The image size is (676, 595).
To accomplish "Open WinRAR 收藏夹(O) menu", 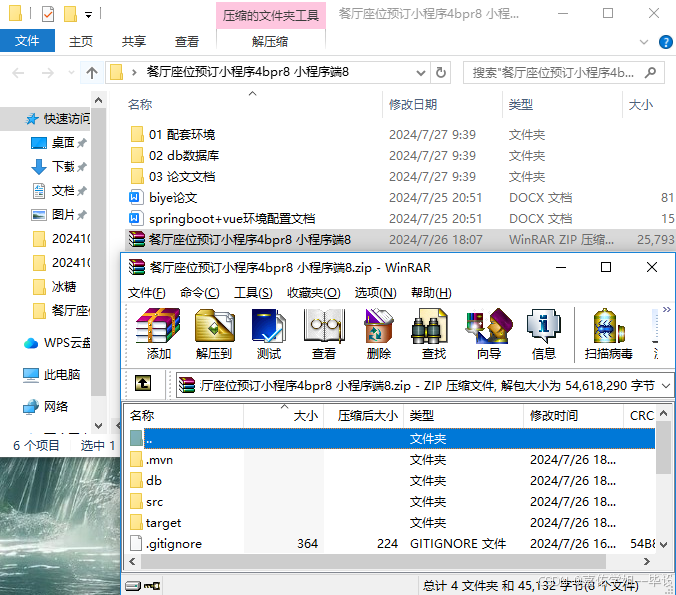I will click(x=313, y=293).
